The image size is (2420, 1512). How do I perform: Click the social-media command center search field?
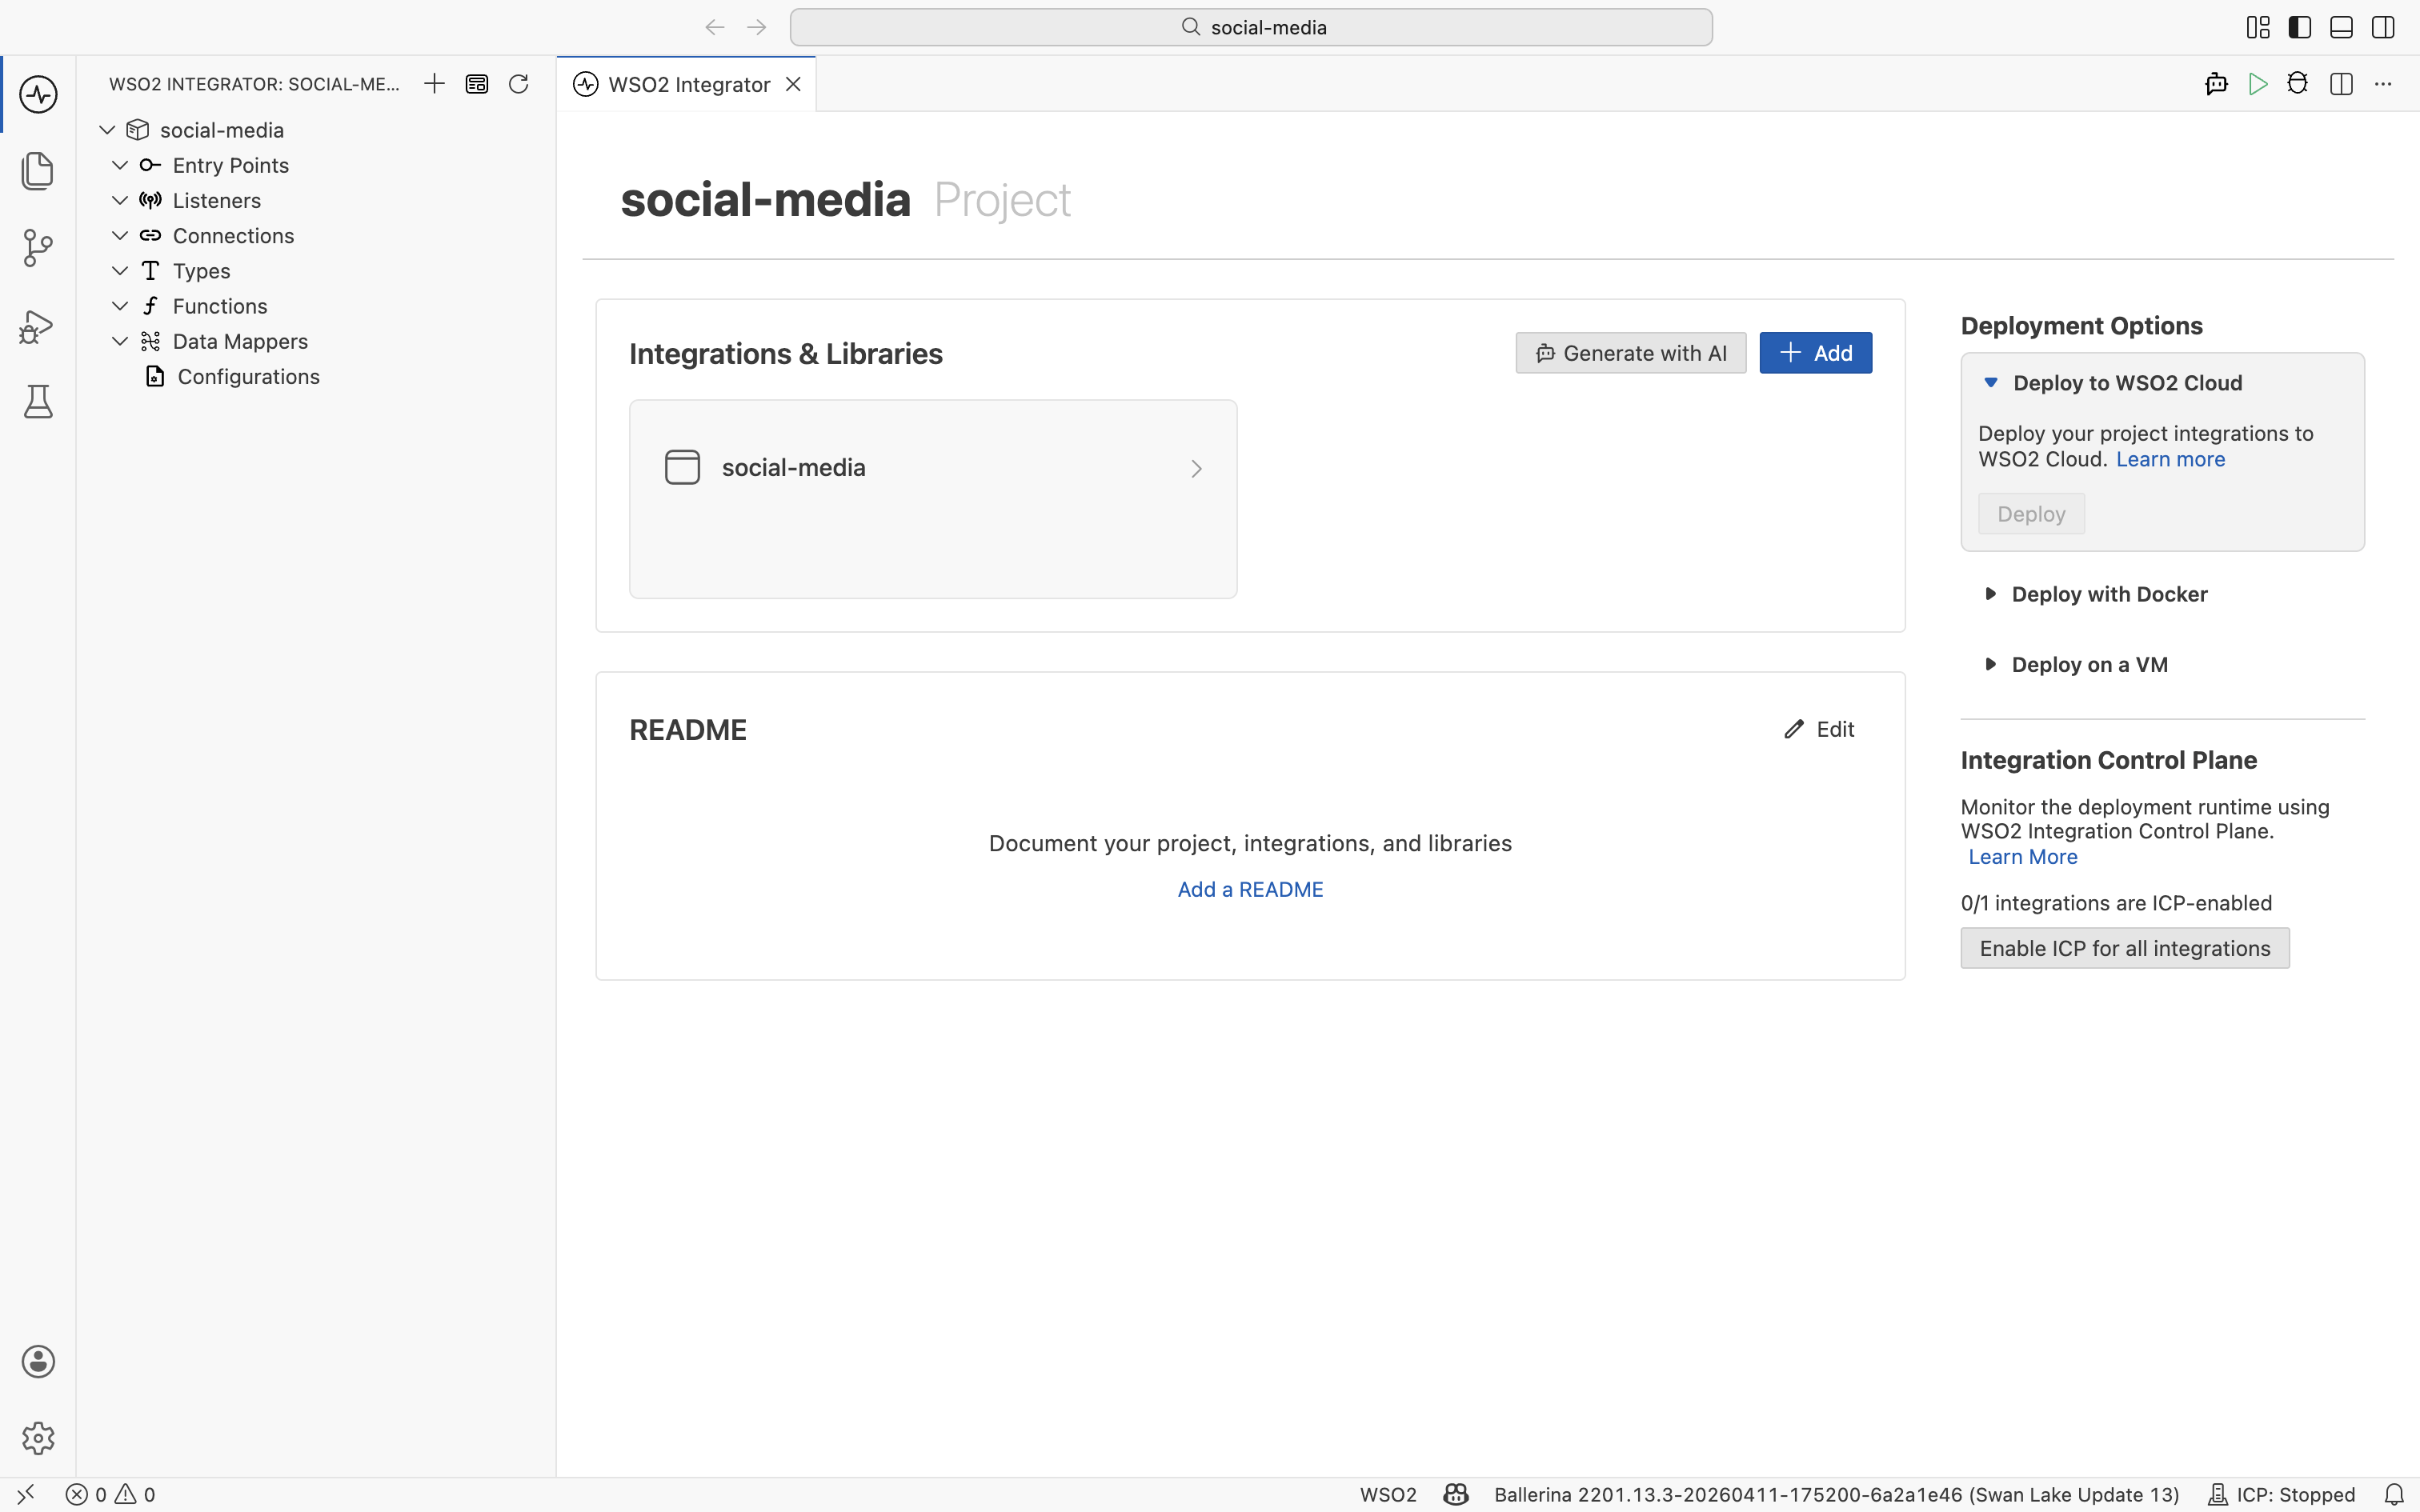[1251, 27]
